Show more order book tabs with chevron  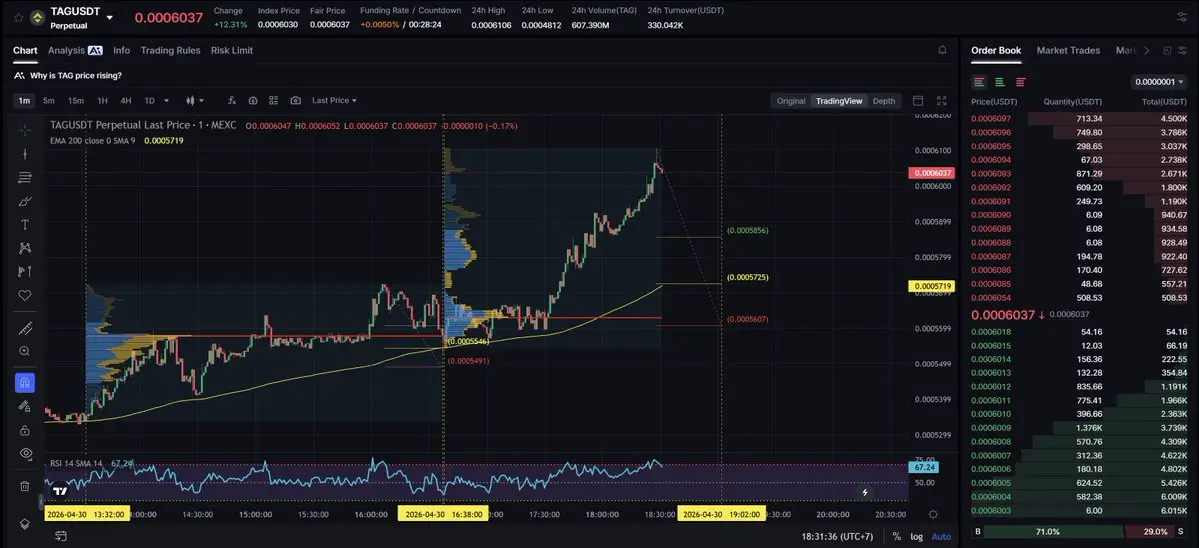(1145, 50)
